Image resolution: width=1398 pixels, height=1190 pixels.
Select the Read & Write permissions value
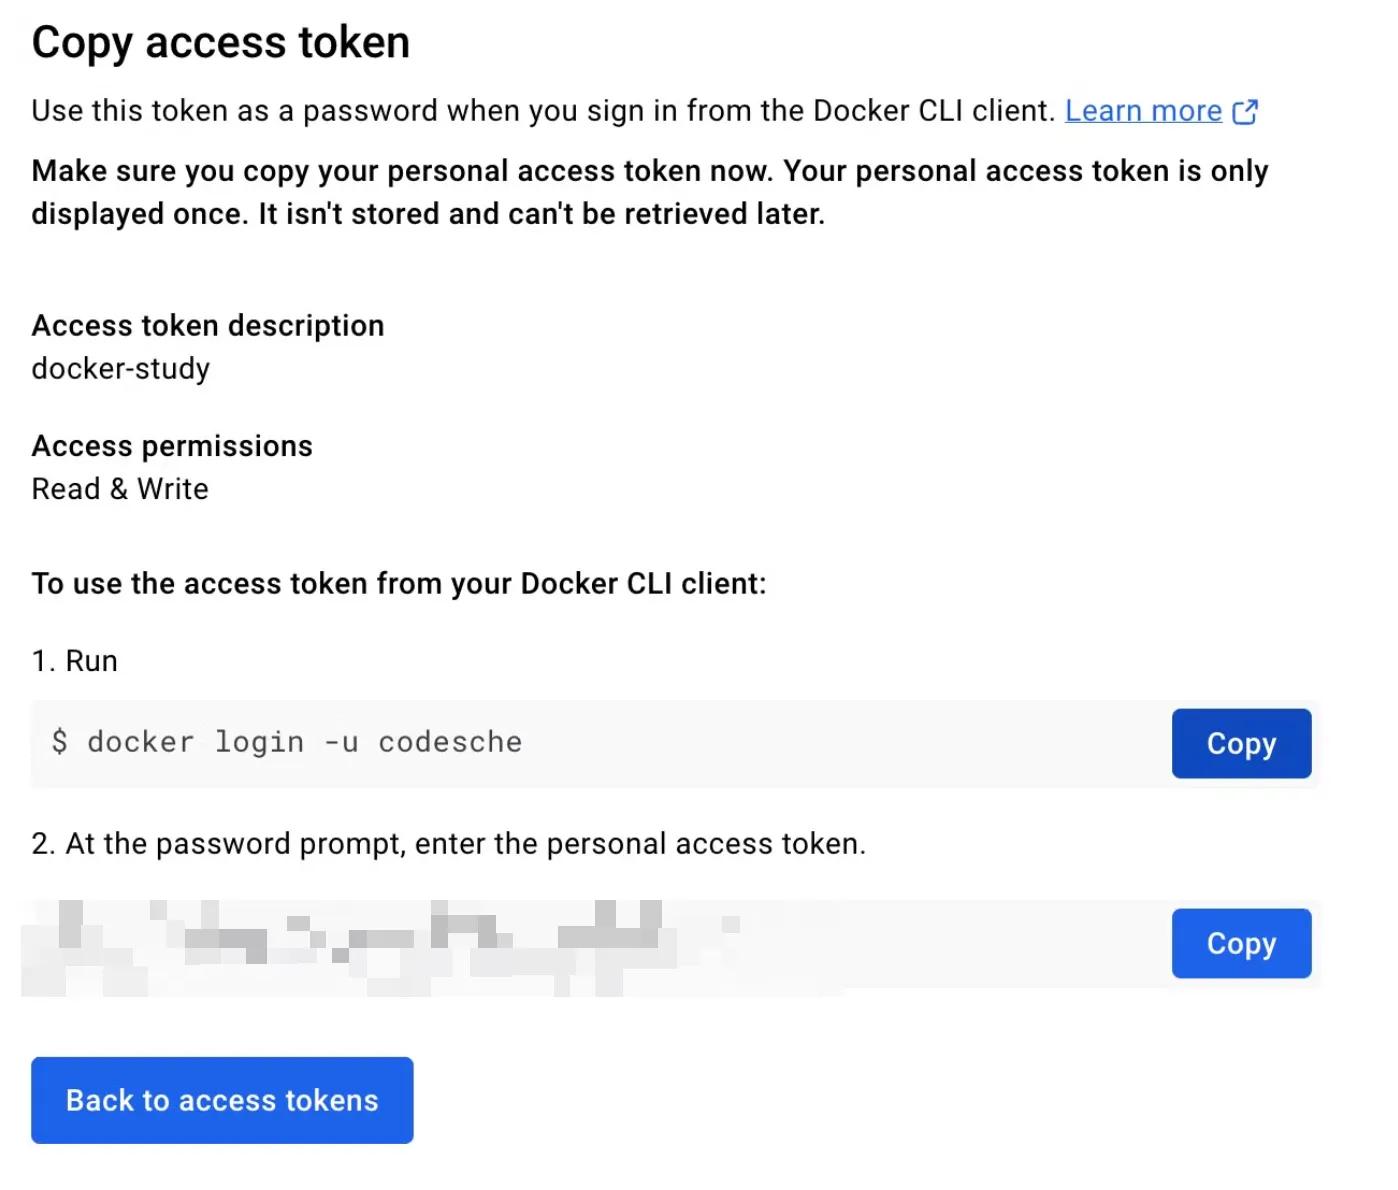(120, 489)
